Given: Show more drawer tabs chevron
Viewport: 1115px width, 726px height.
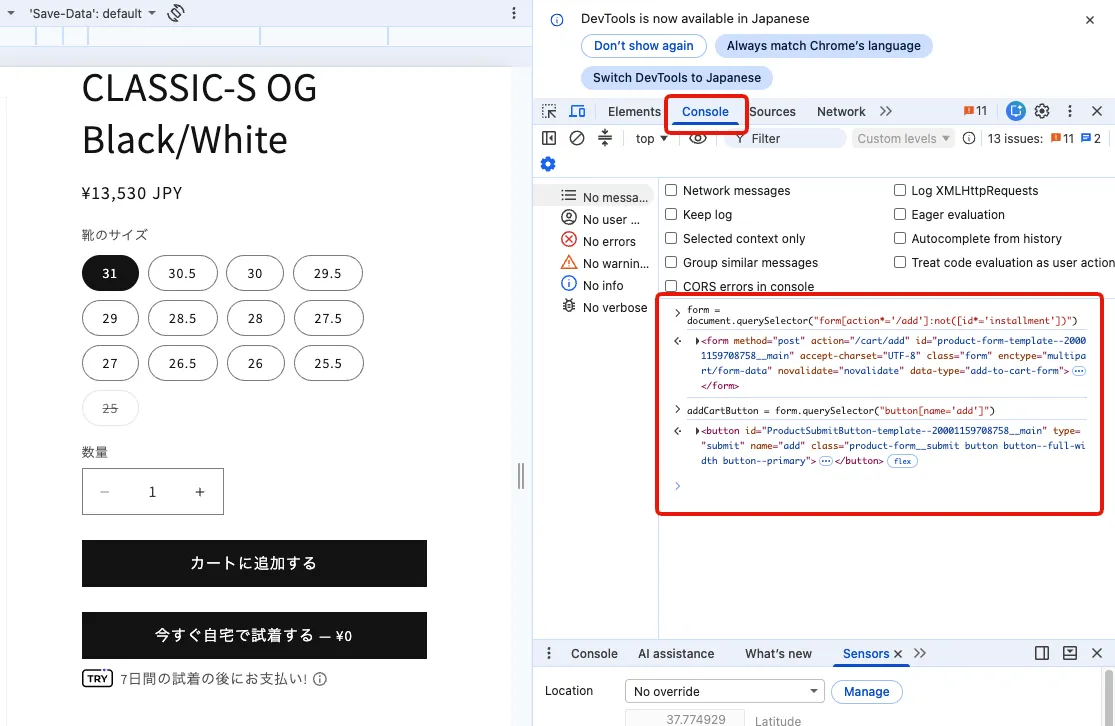Looking at the screenshot, I should (x=919, y=653).
